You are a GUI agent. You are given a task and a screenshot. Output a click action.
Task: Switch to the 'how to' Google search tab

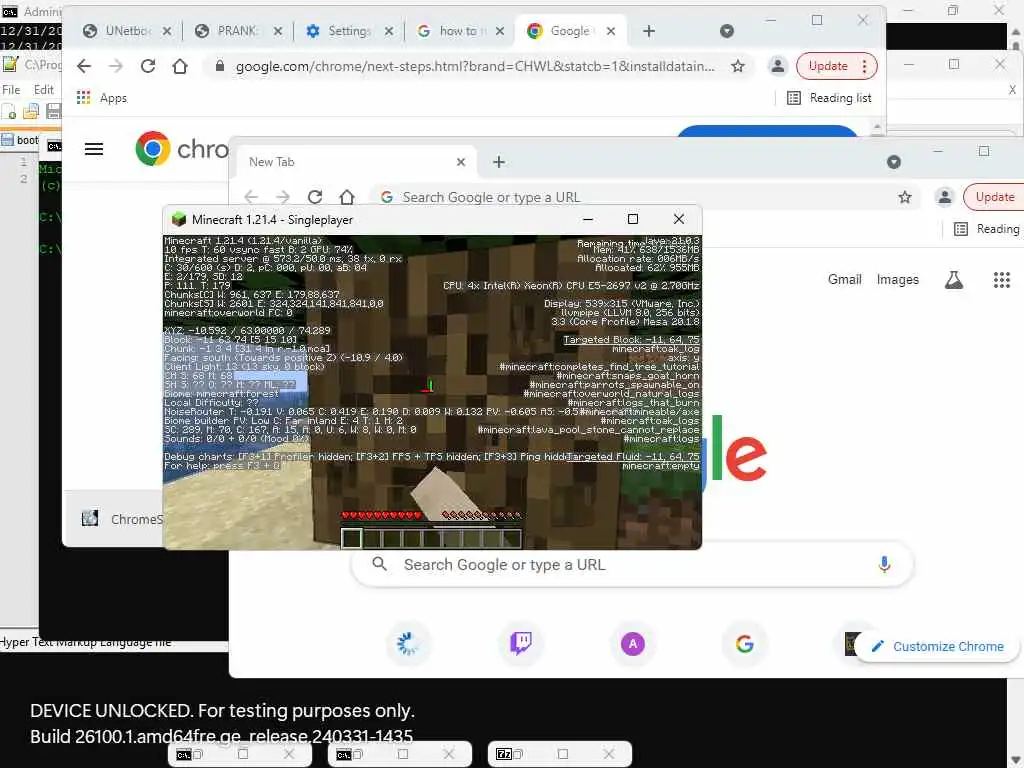click(460, 31)
